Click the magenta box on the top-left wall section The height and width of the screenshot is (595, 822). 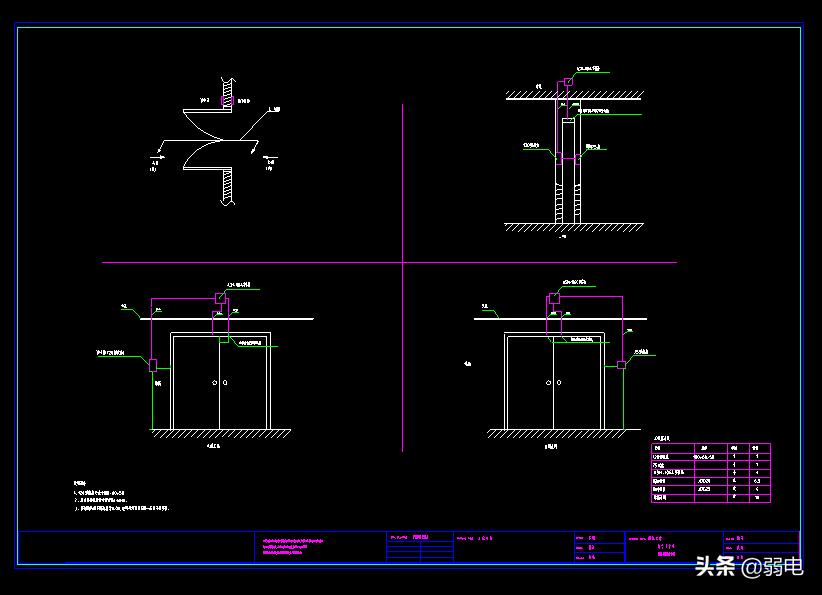229,101
